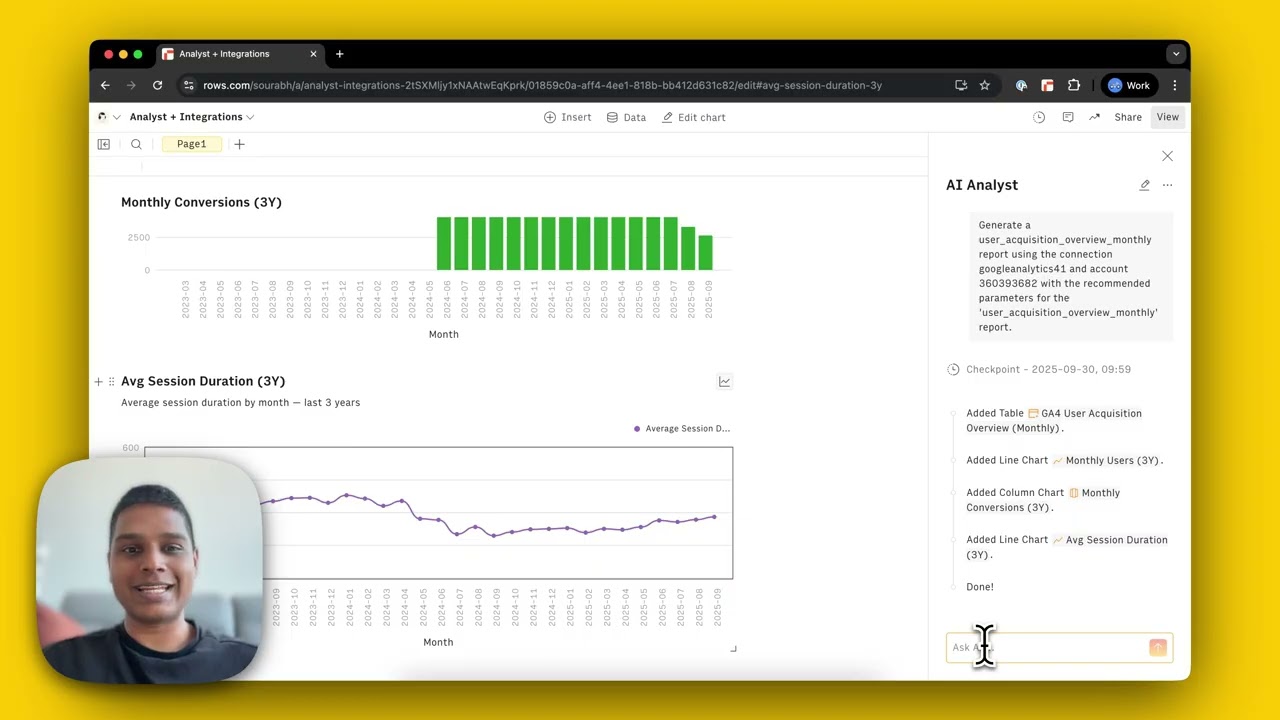1280x720 pixels.
Task: Click Edit chart in the toolbar
Action: tap(694, 117)
